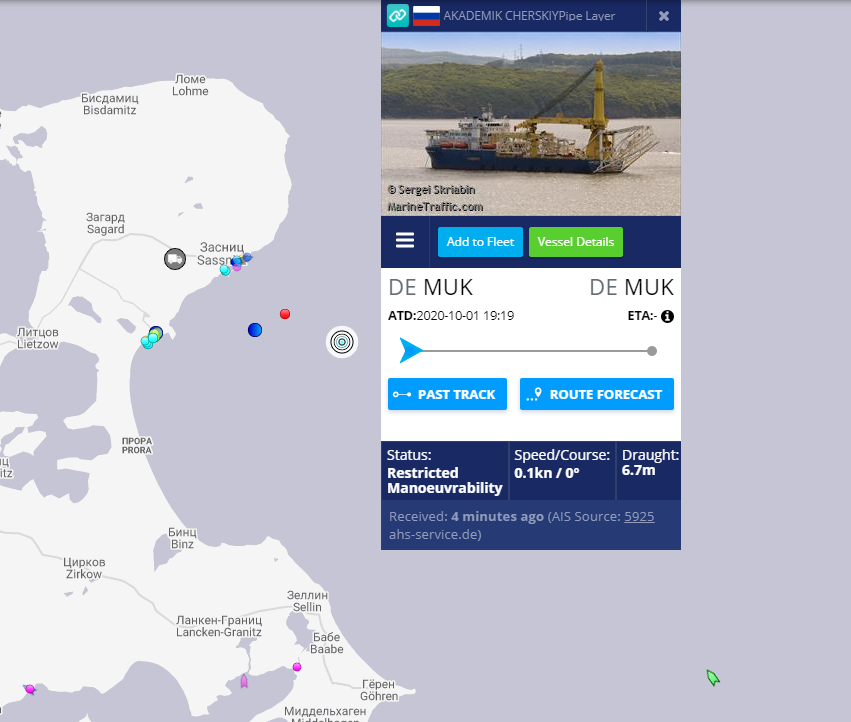Click the Russian flag icon
Image resolution: width=851 pixels, height=722 pixels.
click(x=426, y=16)
